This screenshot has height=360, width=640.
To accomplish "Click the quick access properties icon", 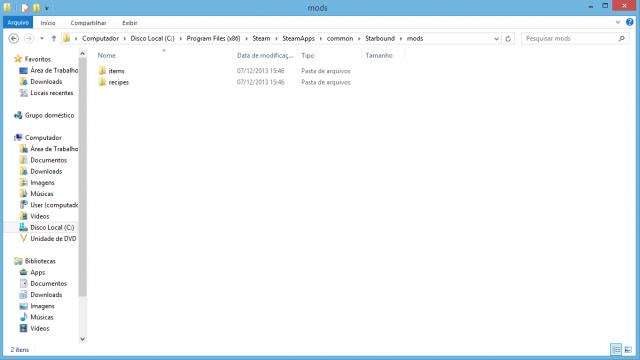I will point(25,8).
